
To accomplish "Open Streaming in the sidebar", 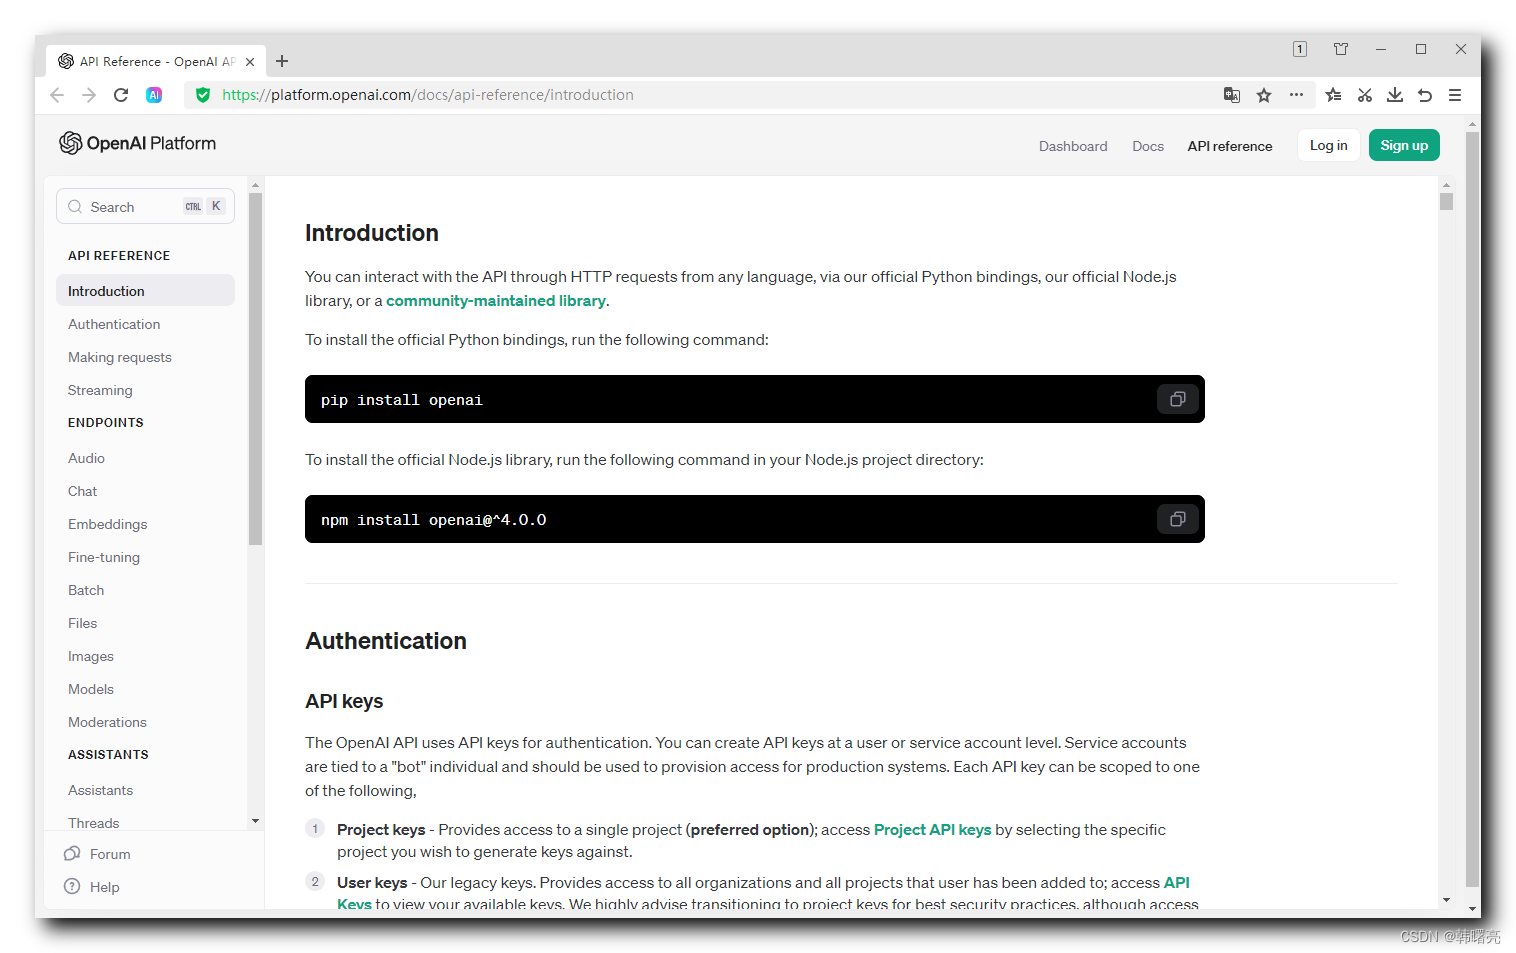I will (x=100, y=390).
